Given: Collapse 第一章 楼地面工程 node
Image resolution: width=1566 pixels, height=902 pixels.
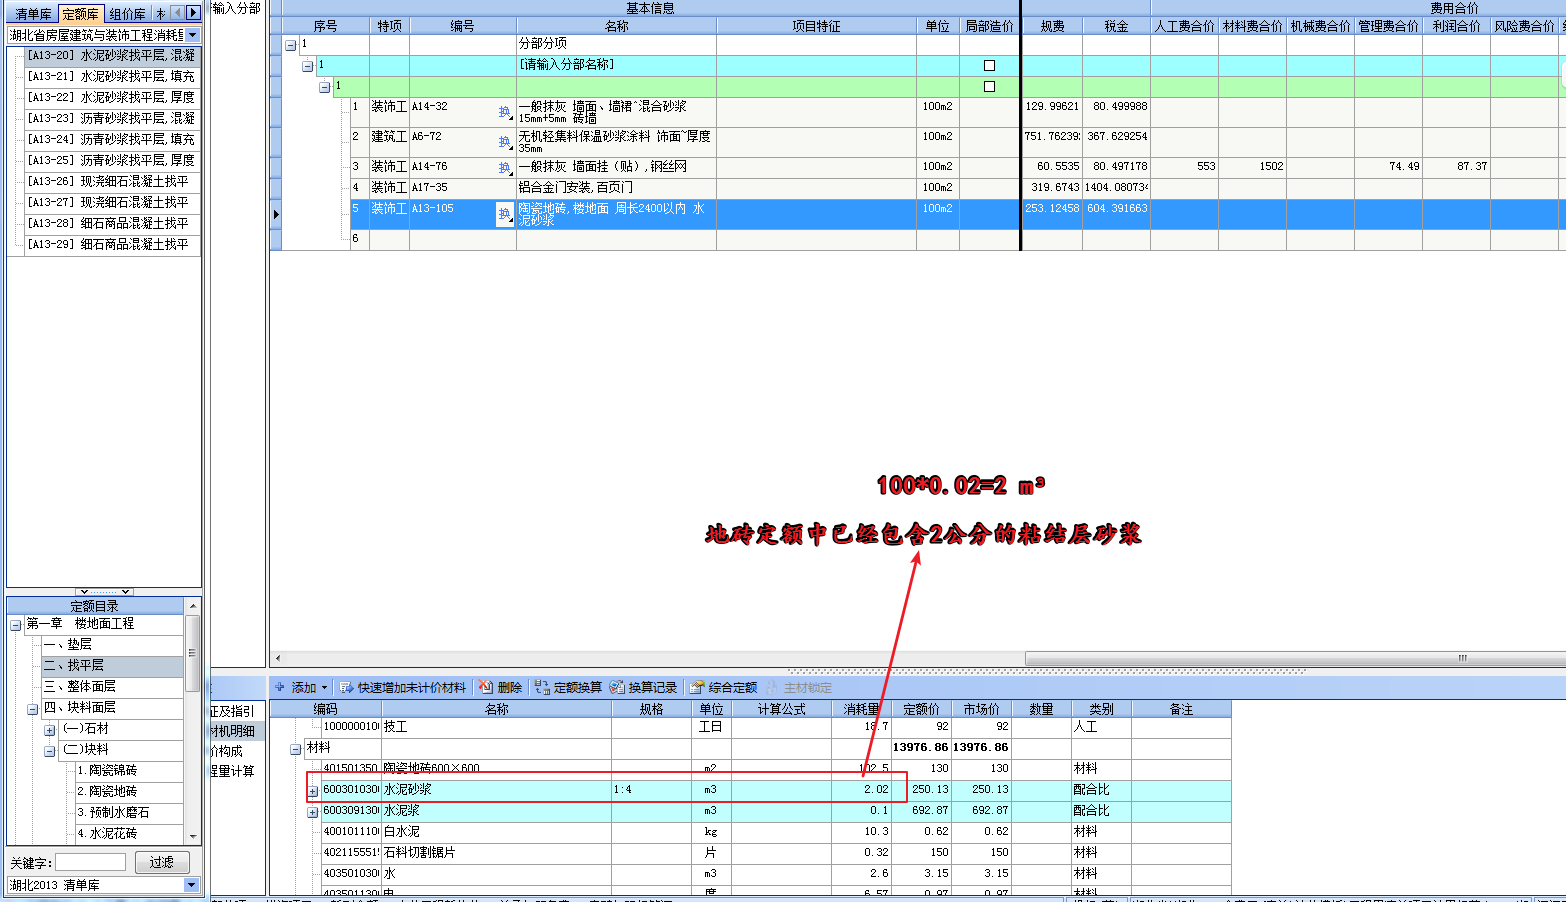Looking at the screenshot, I should coord(16,625).
